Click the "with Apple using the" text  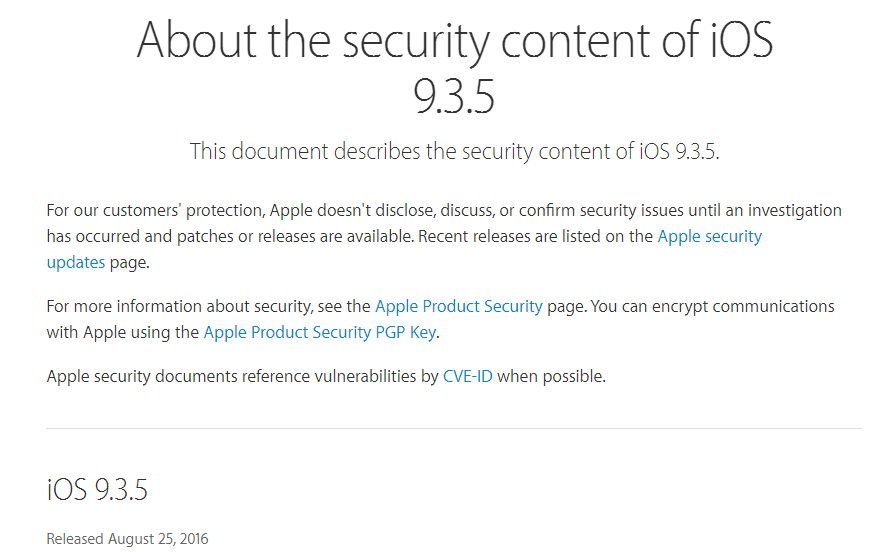pos(123,333)
